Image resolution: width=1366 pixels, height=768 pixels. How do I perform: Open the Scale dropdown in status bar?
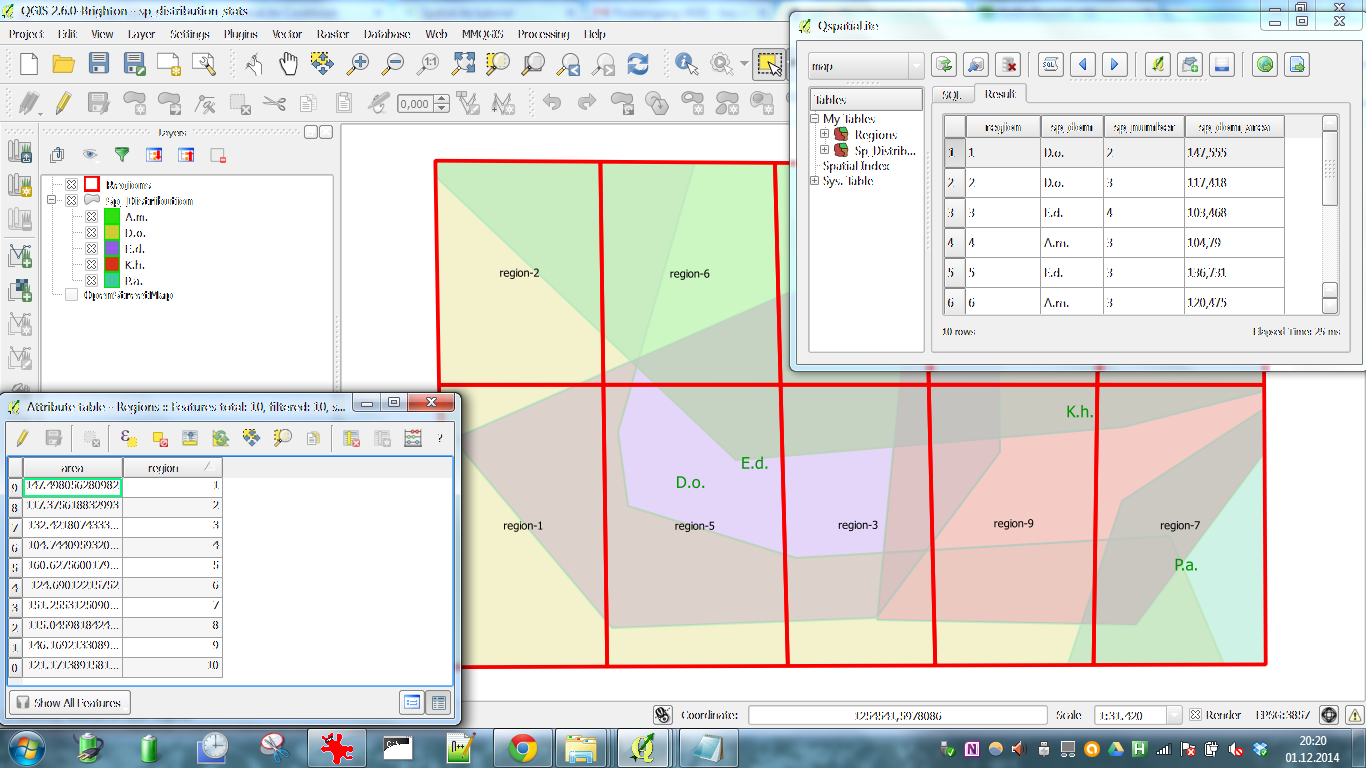[1174, 715]
